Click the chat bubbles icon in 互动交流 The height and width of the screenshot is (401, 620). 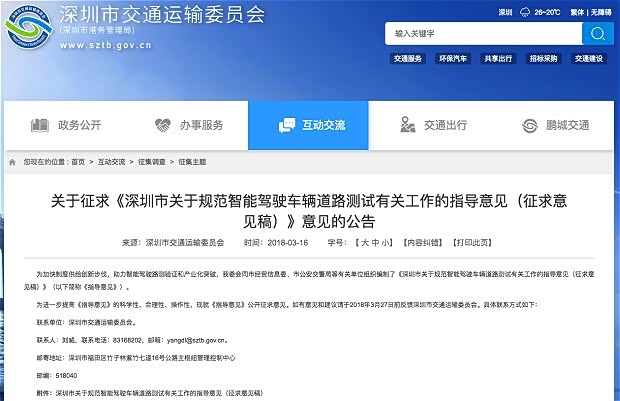(287, 125)
